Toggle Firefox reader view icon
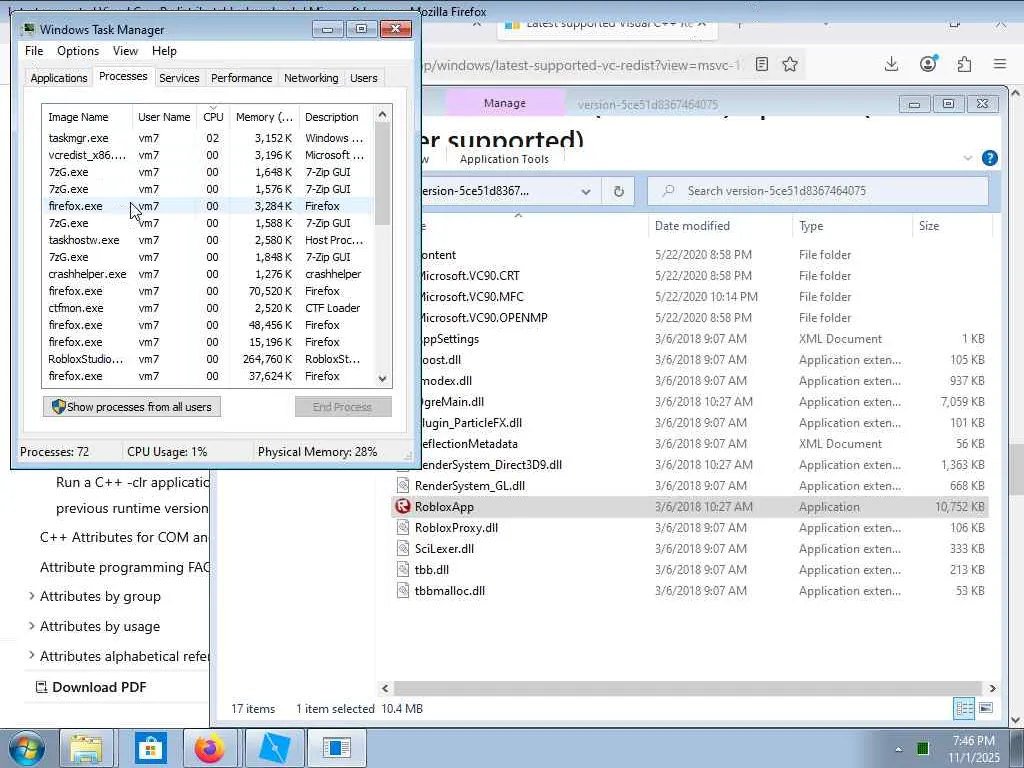 761,64
